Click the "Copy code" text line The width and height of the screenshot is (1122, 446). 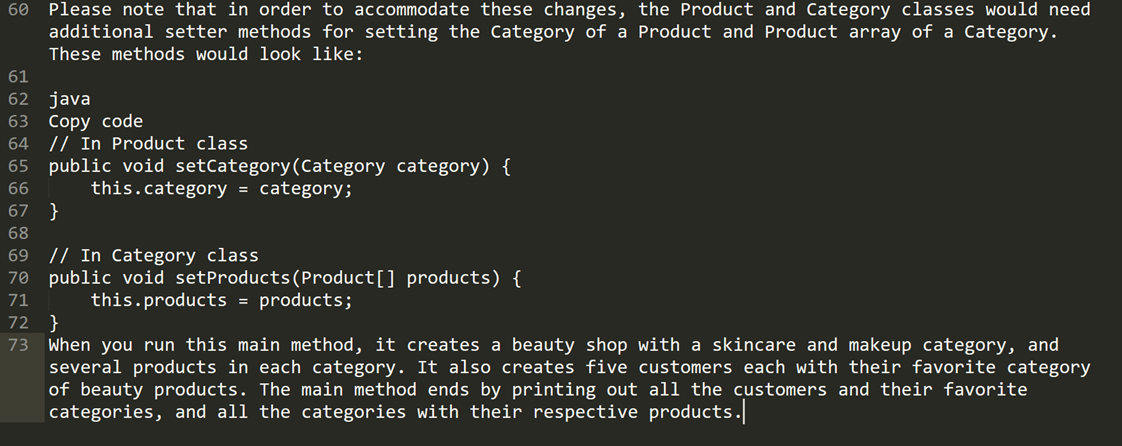pyautogui.click(x=96, y=121)
